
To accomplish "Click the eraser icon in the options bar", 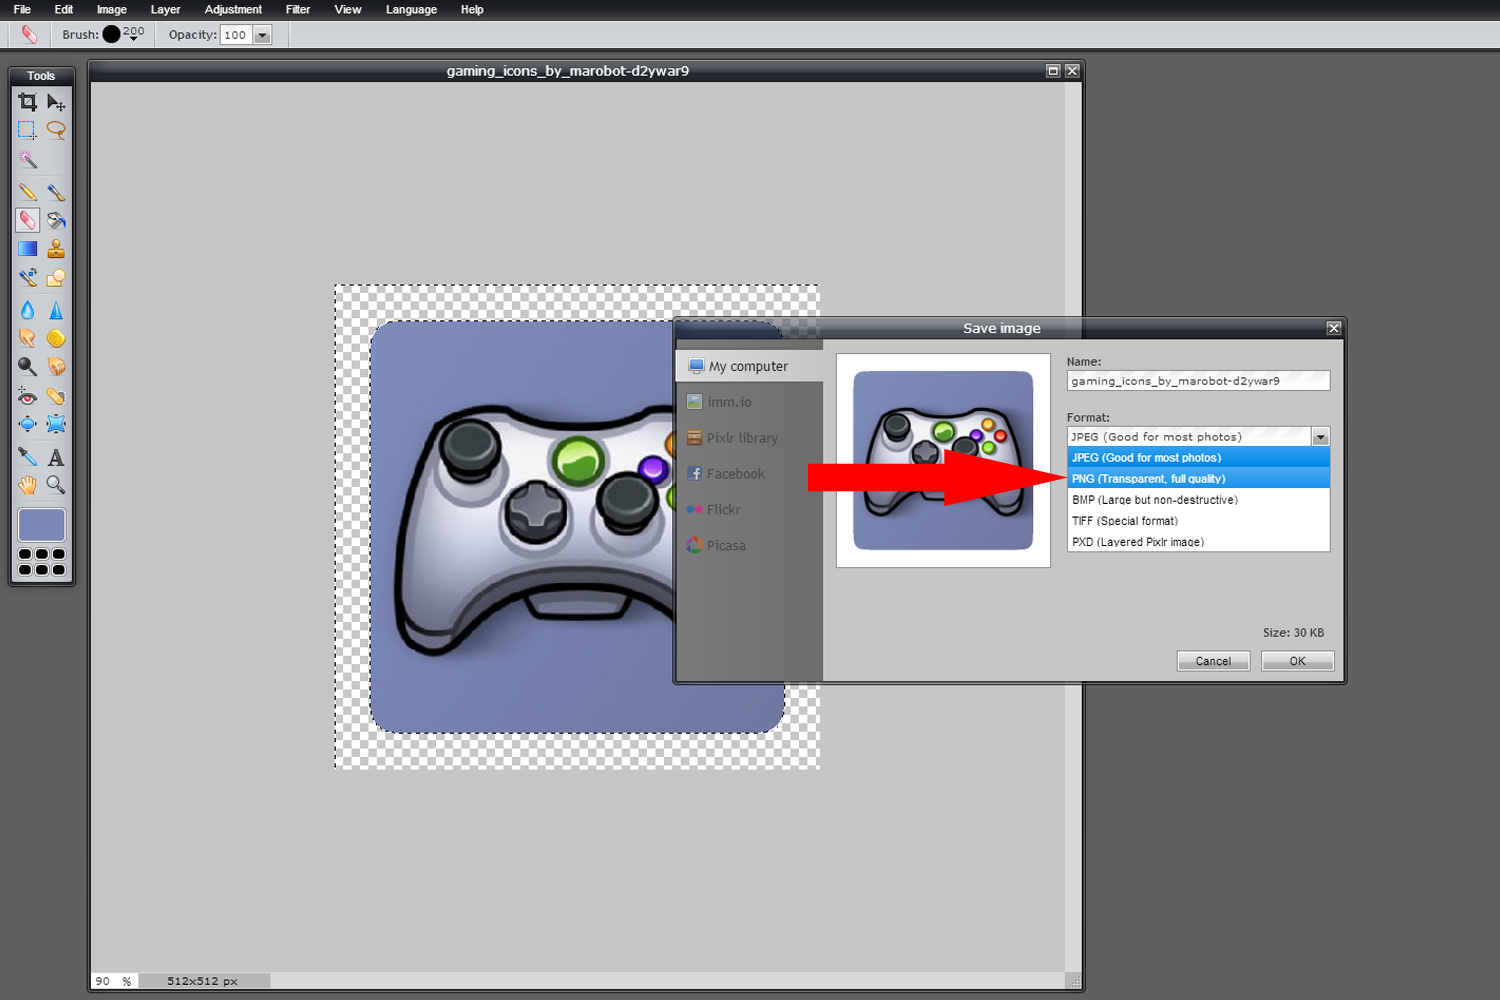I will click(29, 34).
